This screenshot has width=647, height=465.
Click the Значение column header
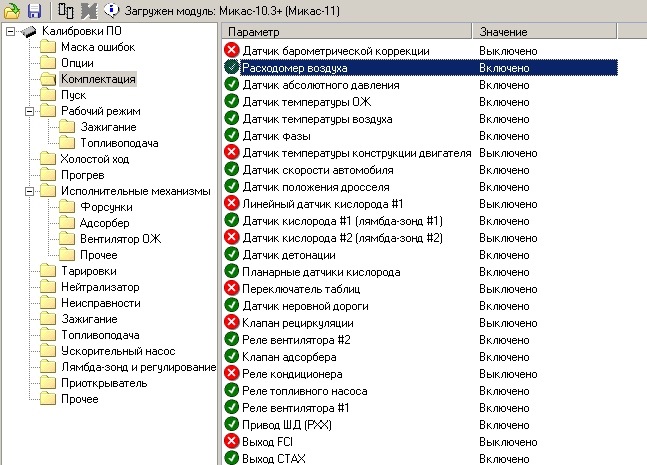point(544,32)
